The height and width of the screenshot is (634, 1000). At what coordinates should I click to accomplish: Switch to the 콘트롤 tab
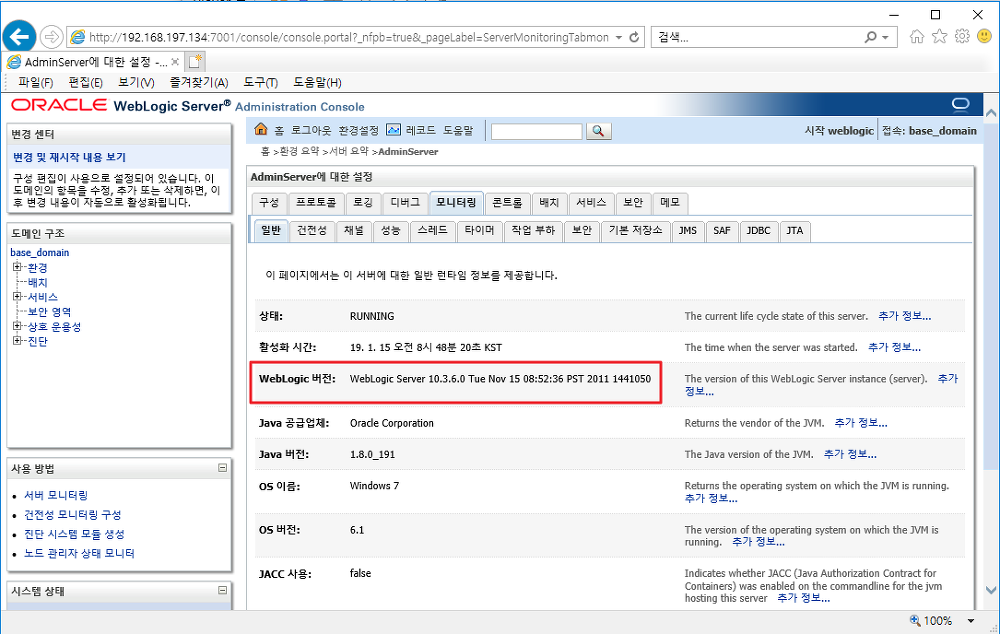coord(507,202)
